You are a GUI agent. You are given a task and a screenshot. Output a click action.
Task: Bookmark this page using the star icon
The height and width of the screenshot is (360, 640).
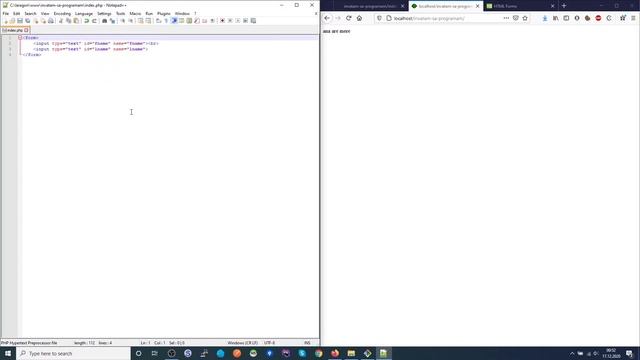pos(525,18)
